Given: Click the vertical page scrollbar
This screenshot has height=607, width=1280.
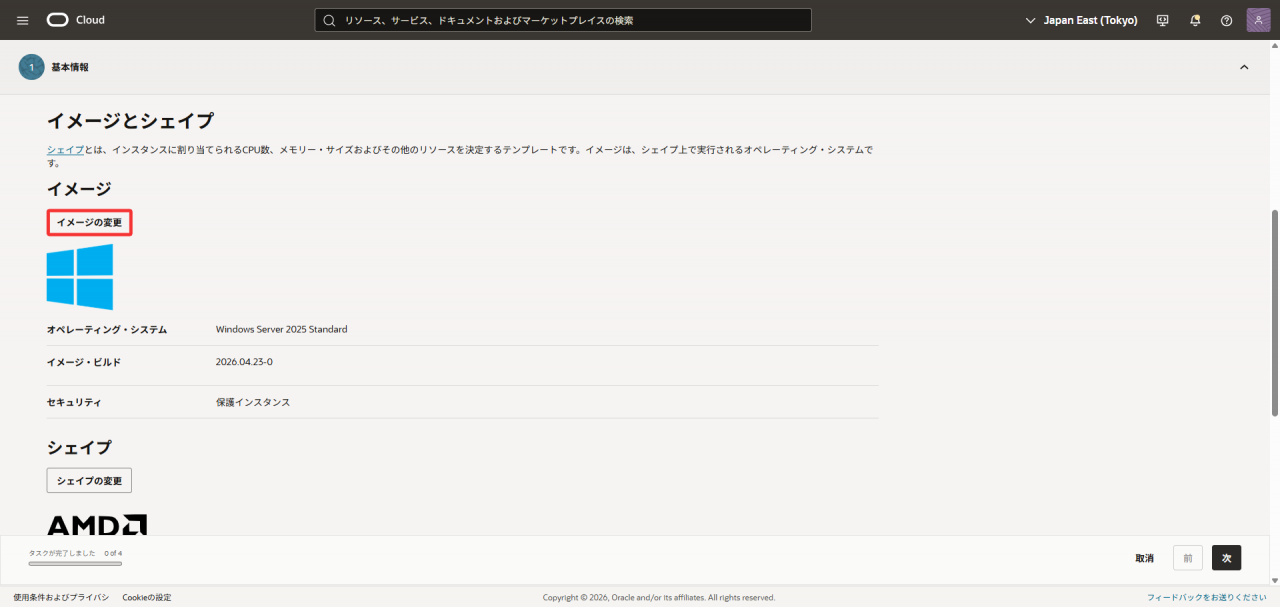Looking at the screenshot, I should (1274, 313).
